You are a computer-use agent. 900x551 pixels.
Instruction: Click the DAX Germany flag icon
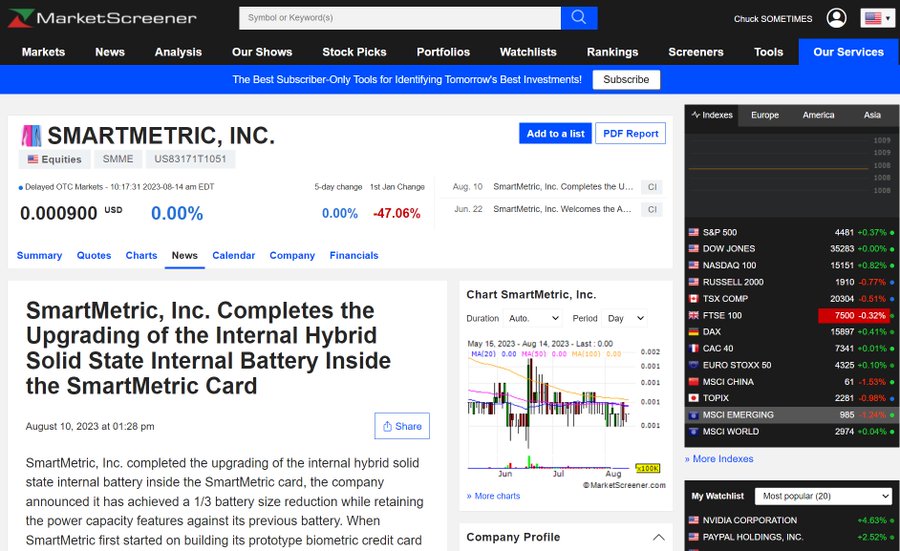coord(693,332)
